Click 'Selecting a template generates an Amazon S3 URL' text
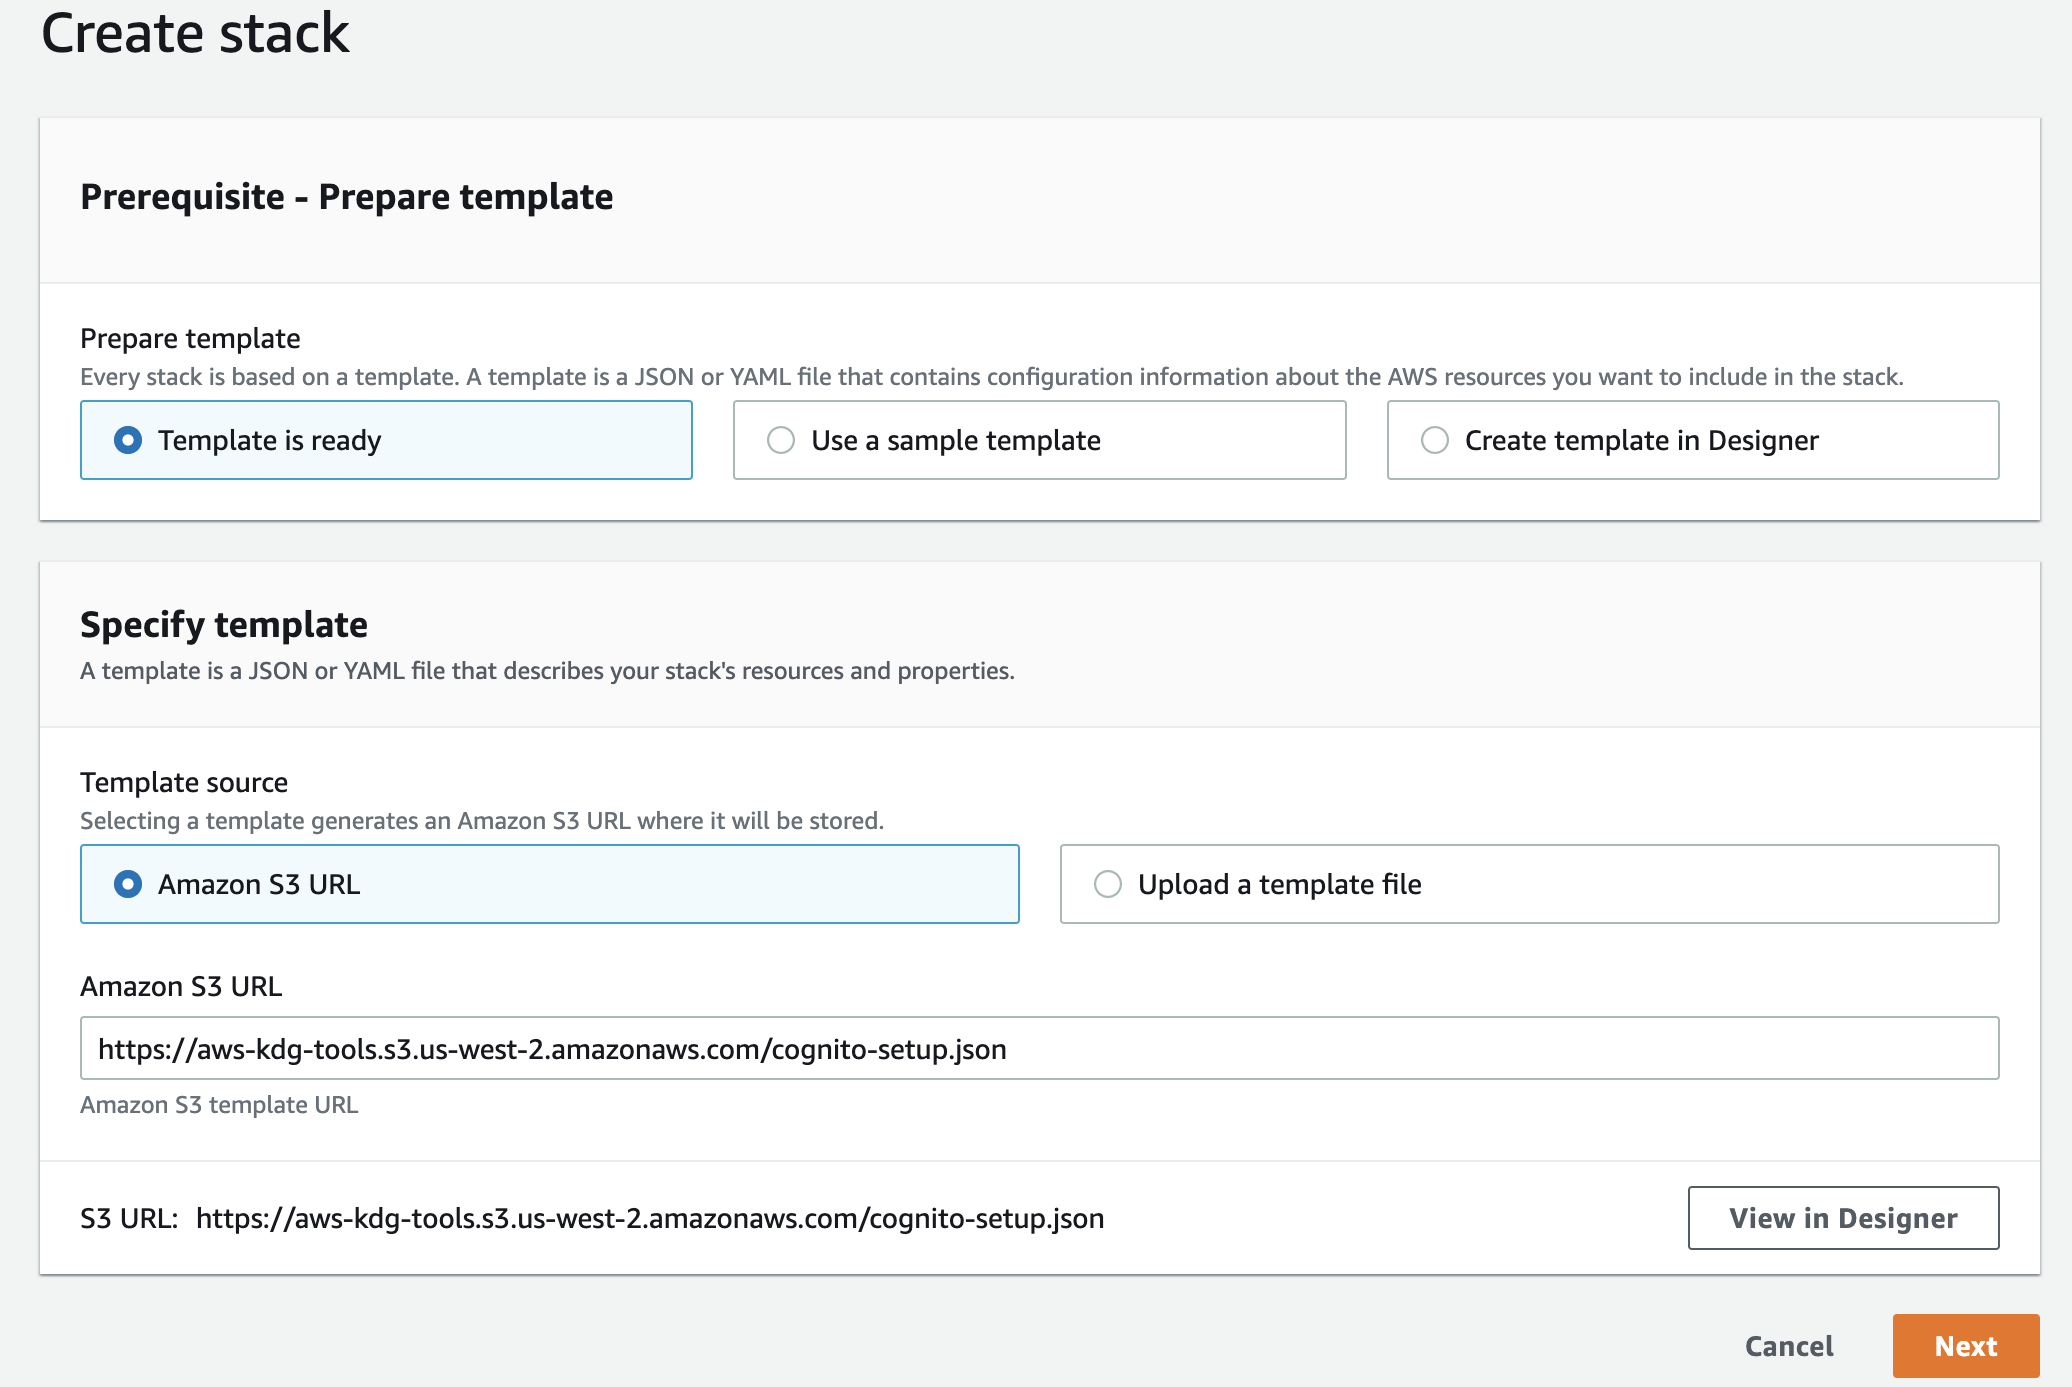Image resolution: width=2072 pixels, height=1387 pixels. click(x=482, y=821)
